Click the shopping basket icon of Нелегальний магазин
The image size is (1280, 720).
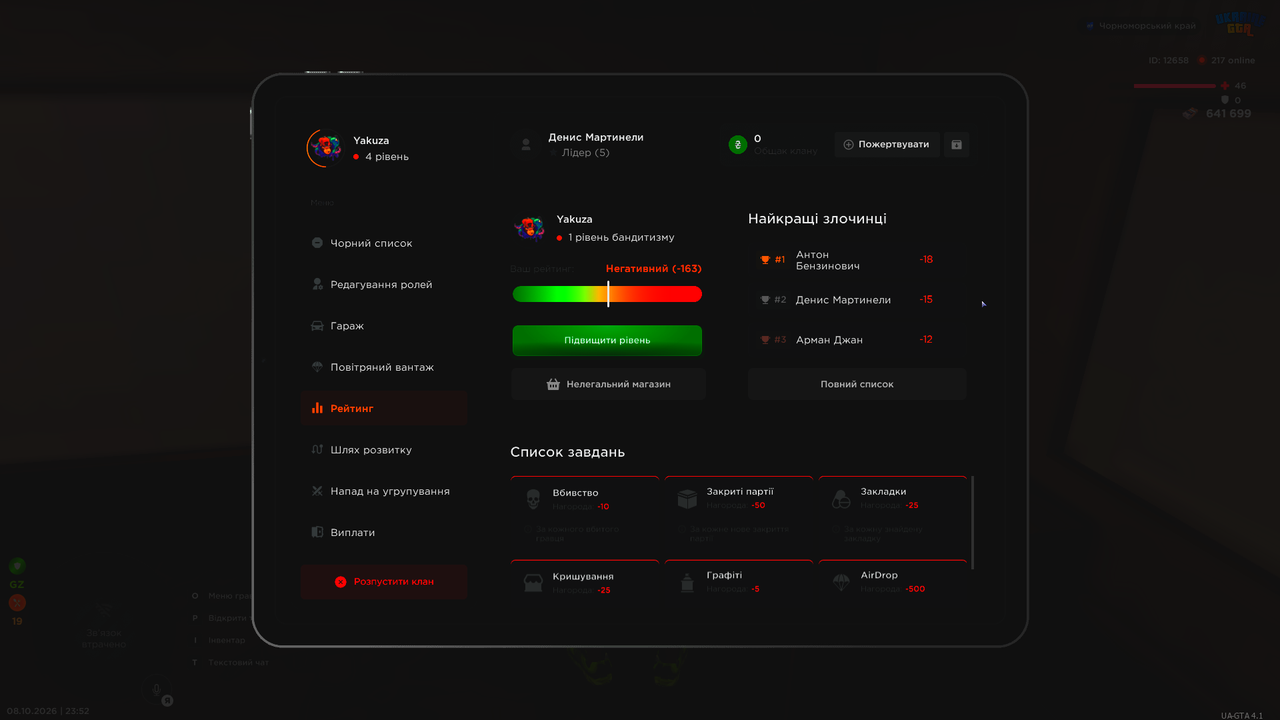[553, 384]
